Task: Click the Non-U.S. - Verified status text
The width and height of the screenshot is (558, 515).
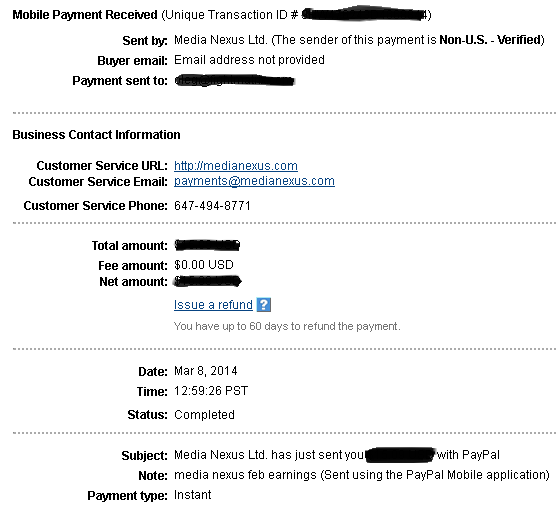Action: (490, 40)
